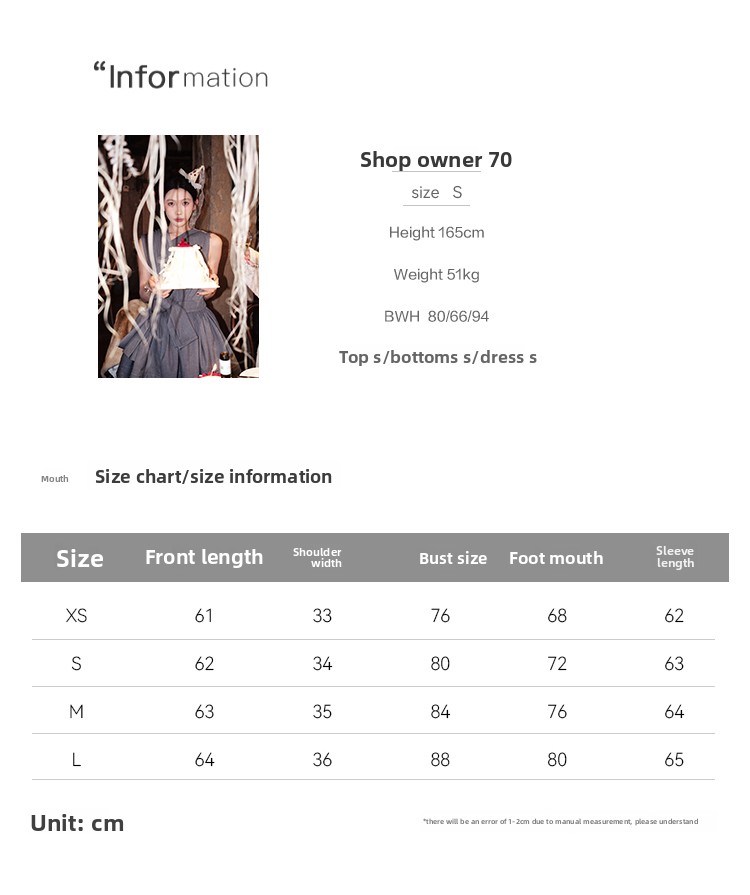The image size is (750, 895).
Task: Click the Information heading
Action: [181, 76]
